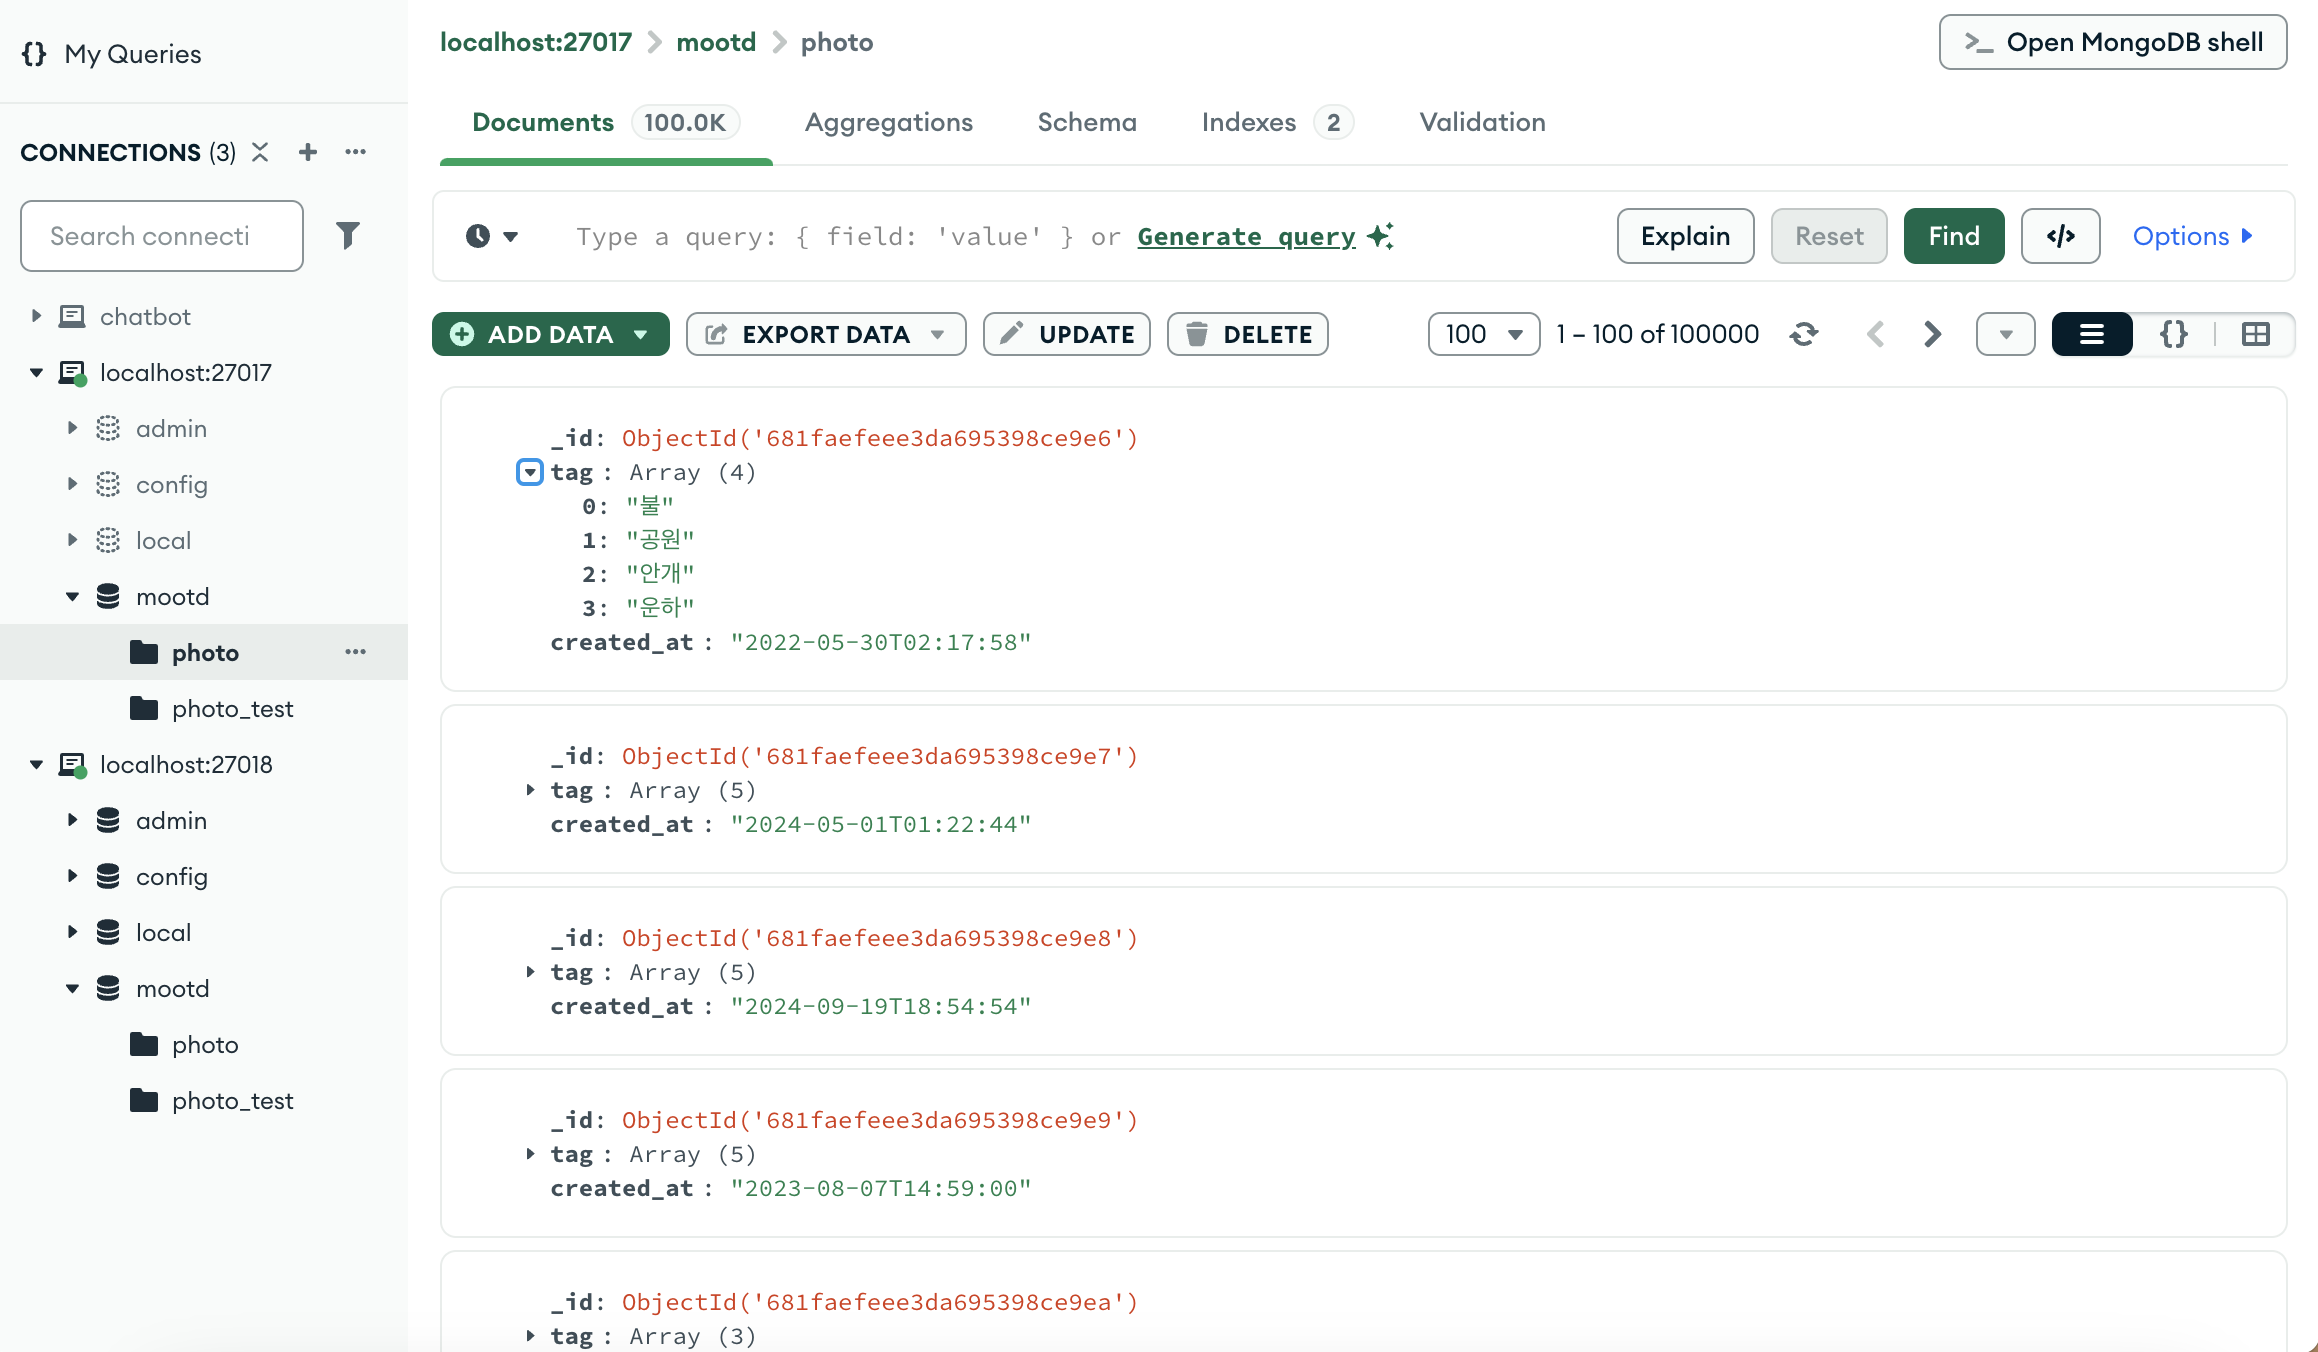Open photo collection ellipsis menu
2318x1352 pixels.
pos(355,652)
